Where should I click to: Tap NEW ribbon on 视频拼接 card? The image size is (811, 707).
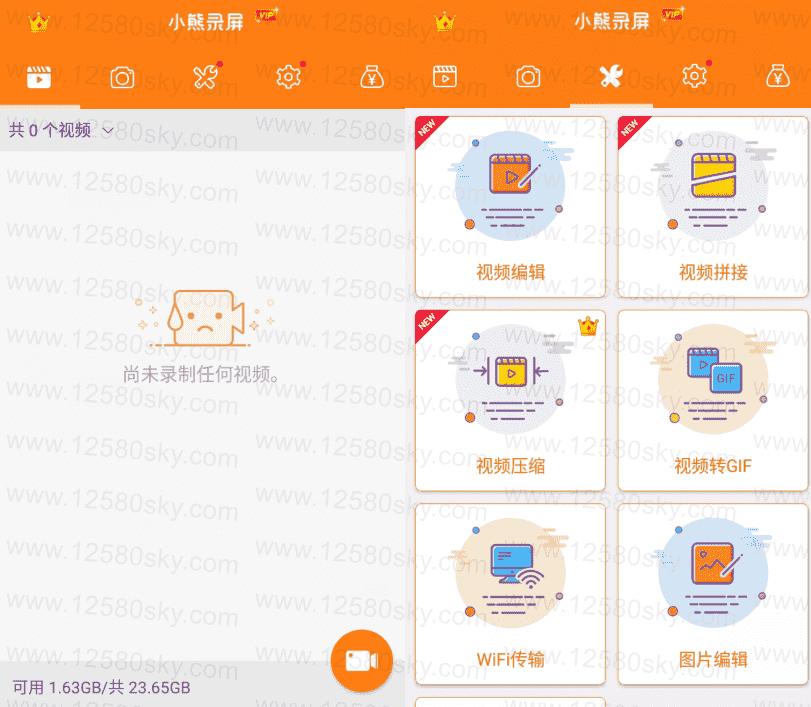pos(631,129)
